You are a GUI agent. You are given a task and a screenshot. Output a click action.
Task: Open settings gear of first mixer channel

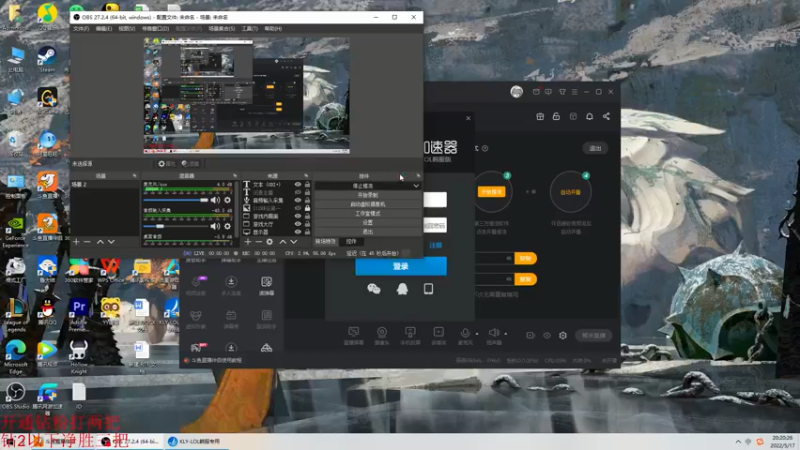tap(228, 200)
